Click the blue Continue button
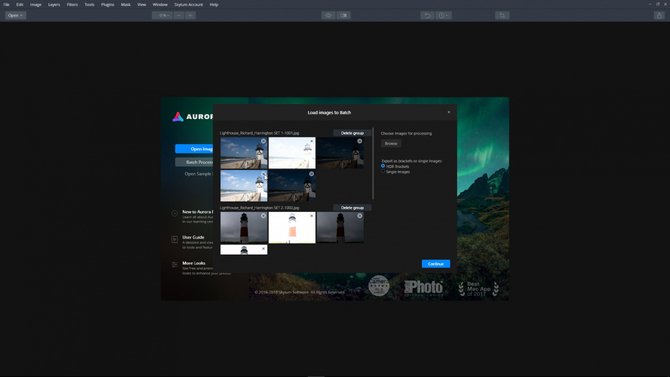 [x=436, y=264]
